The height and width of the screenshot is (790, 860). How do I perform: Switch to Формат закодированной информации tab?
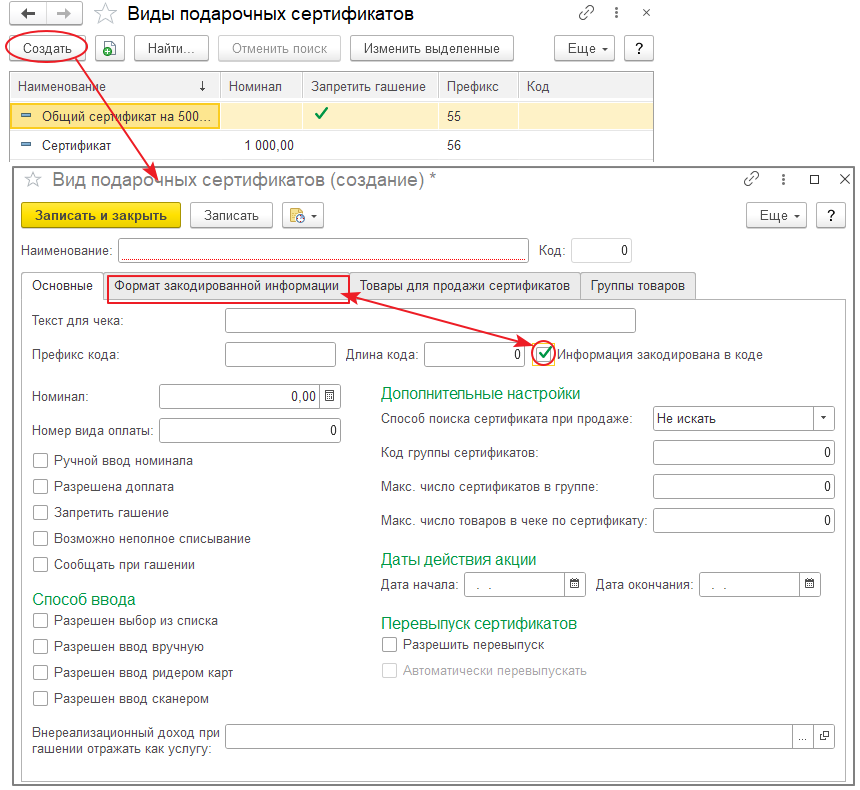pyautogui.click(x=227, y=286)
